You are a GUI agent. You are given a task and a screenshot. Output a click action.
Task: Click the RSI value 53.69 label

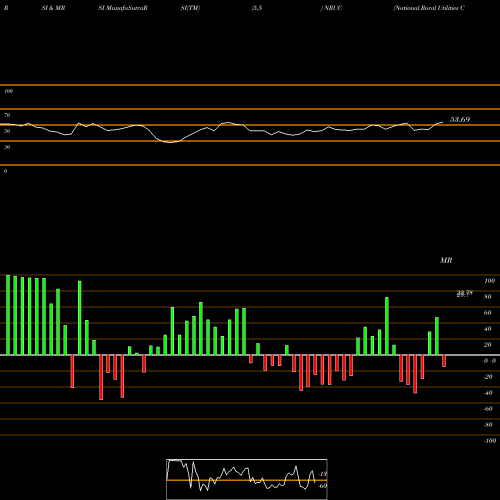click(460, 119)
